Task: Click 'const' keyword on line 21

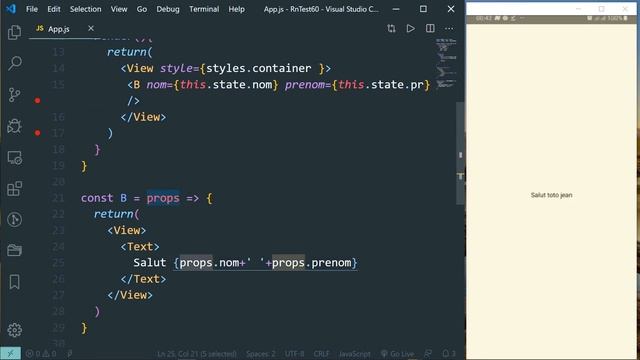Action: (97, 198)
